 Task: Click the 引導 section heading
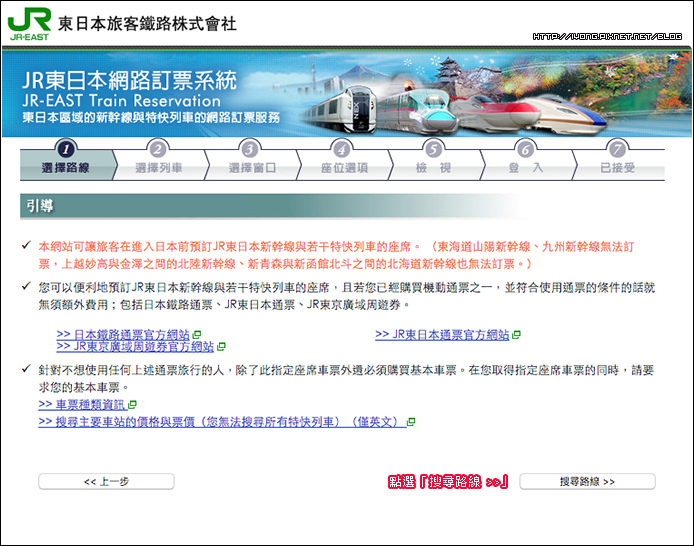pos(40,206)
